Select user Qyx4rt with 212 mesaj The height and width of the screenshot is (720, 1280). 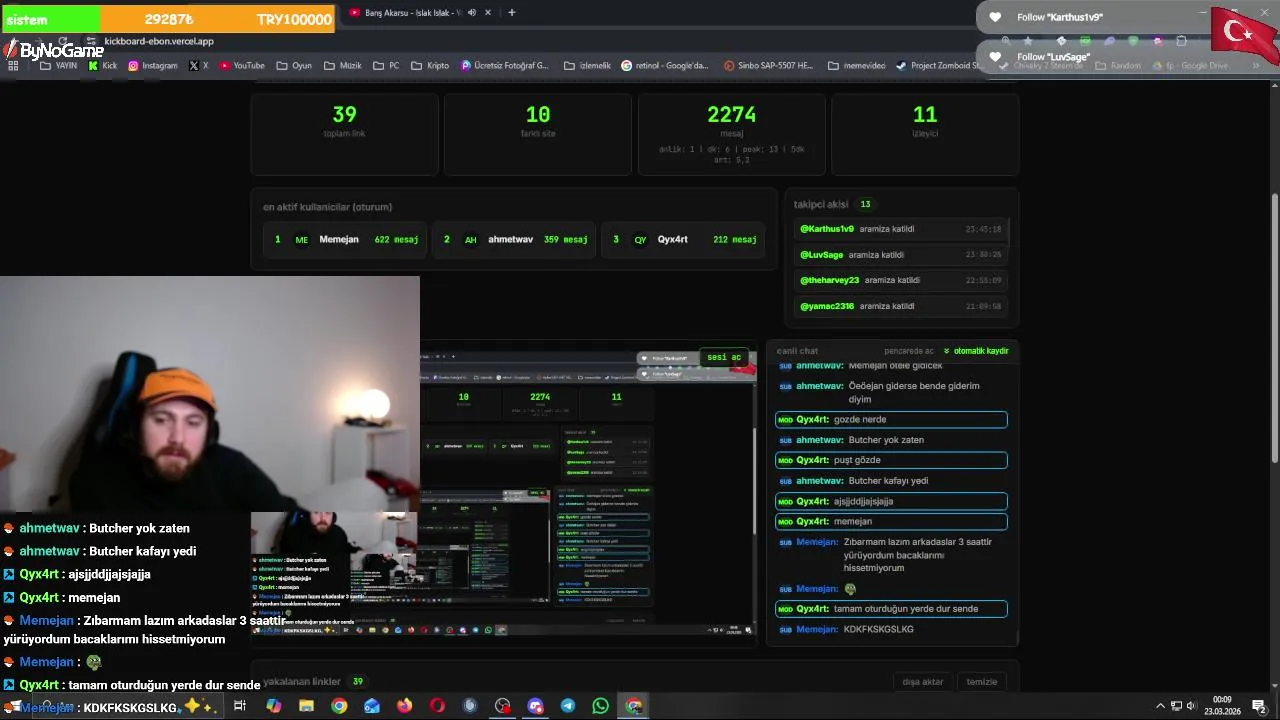683,240
